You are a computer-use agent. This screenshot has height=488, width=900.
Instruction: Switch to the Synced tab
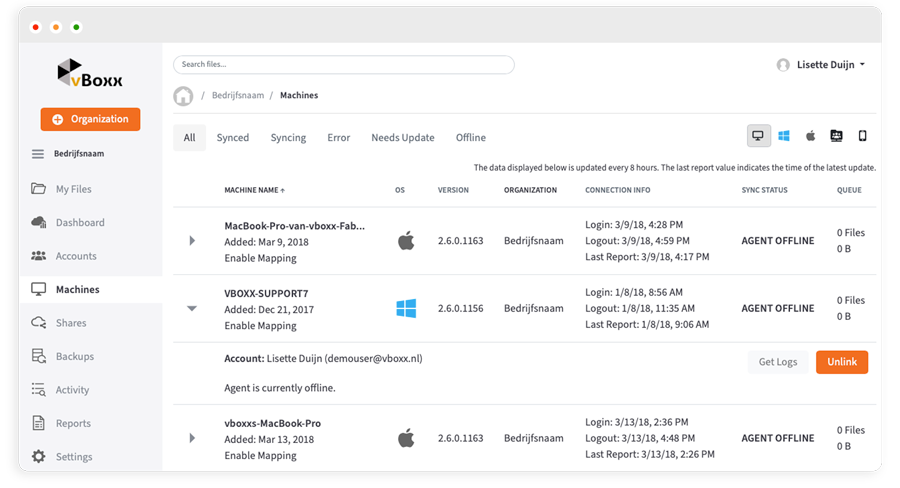[x=233, y=138]
